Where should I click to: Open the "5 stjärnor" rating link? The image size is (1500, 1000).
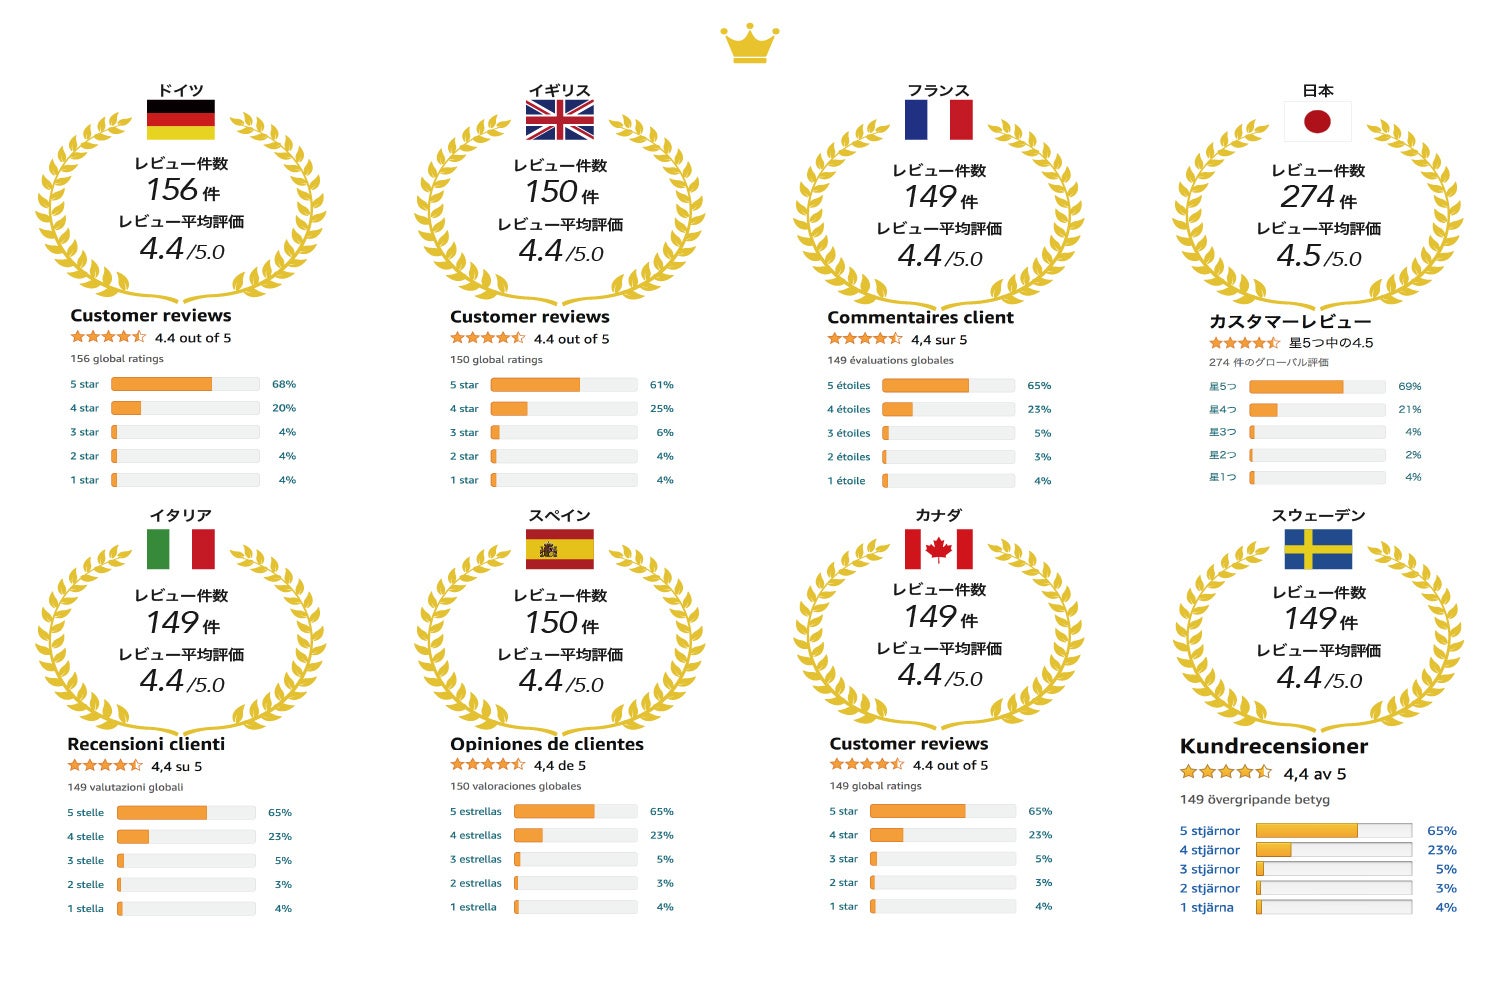click(1209, 830)
